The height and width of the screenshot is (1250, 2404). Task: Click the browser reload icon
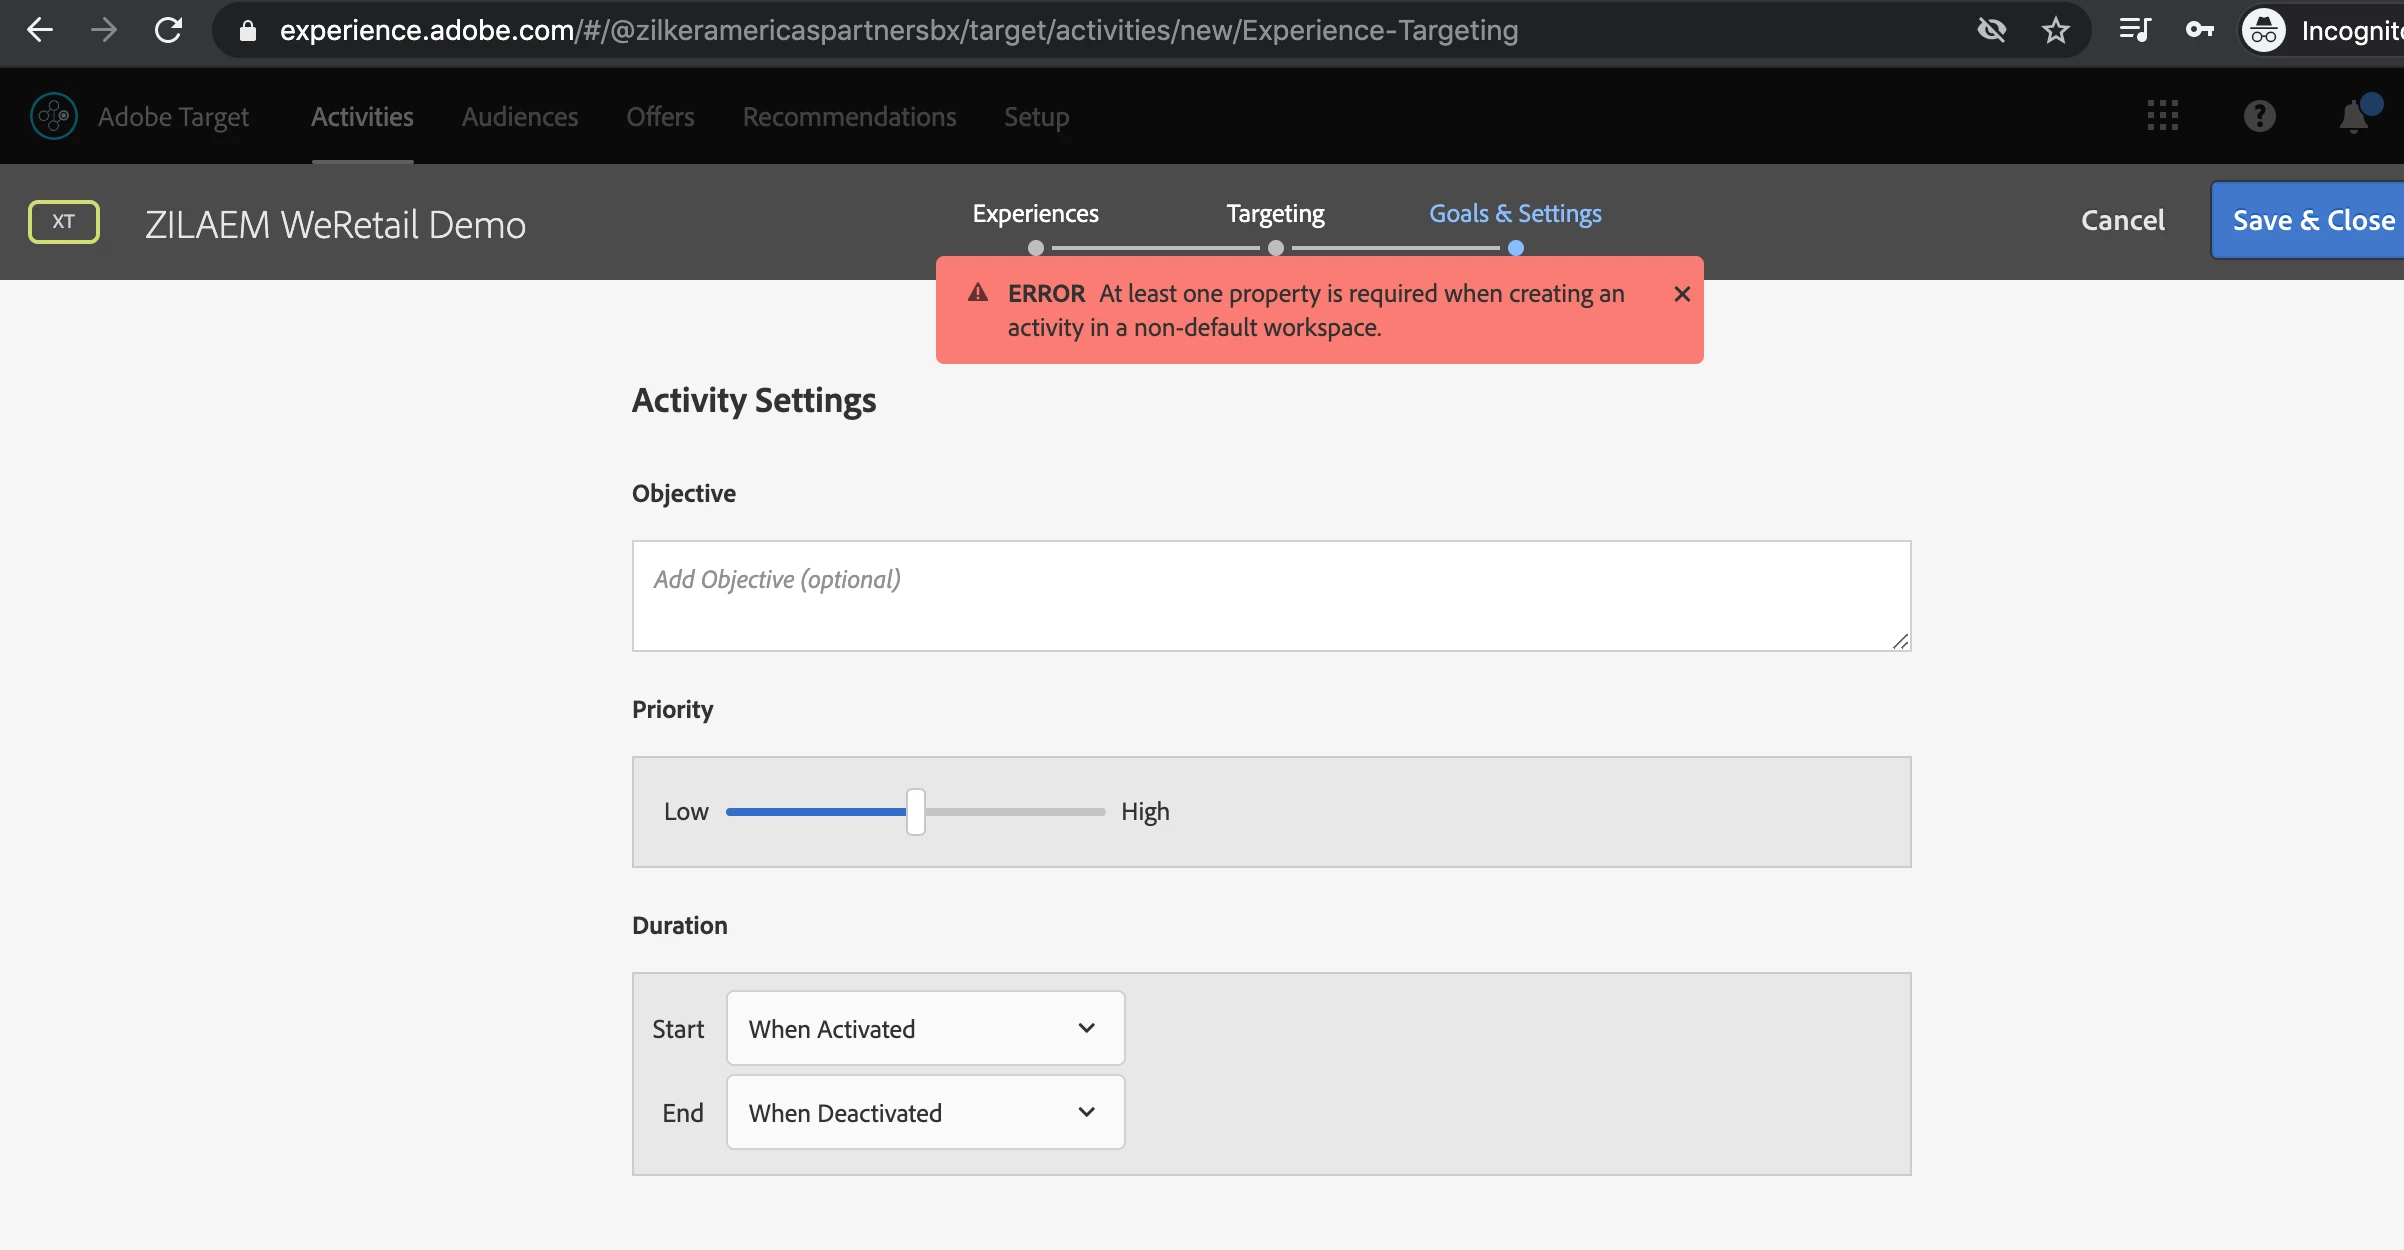coord(168,30)
